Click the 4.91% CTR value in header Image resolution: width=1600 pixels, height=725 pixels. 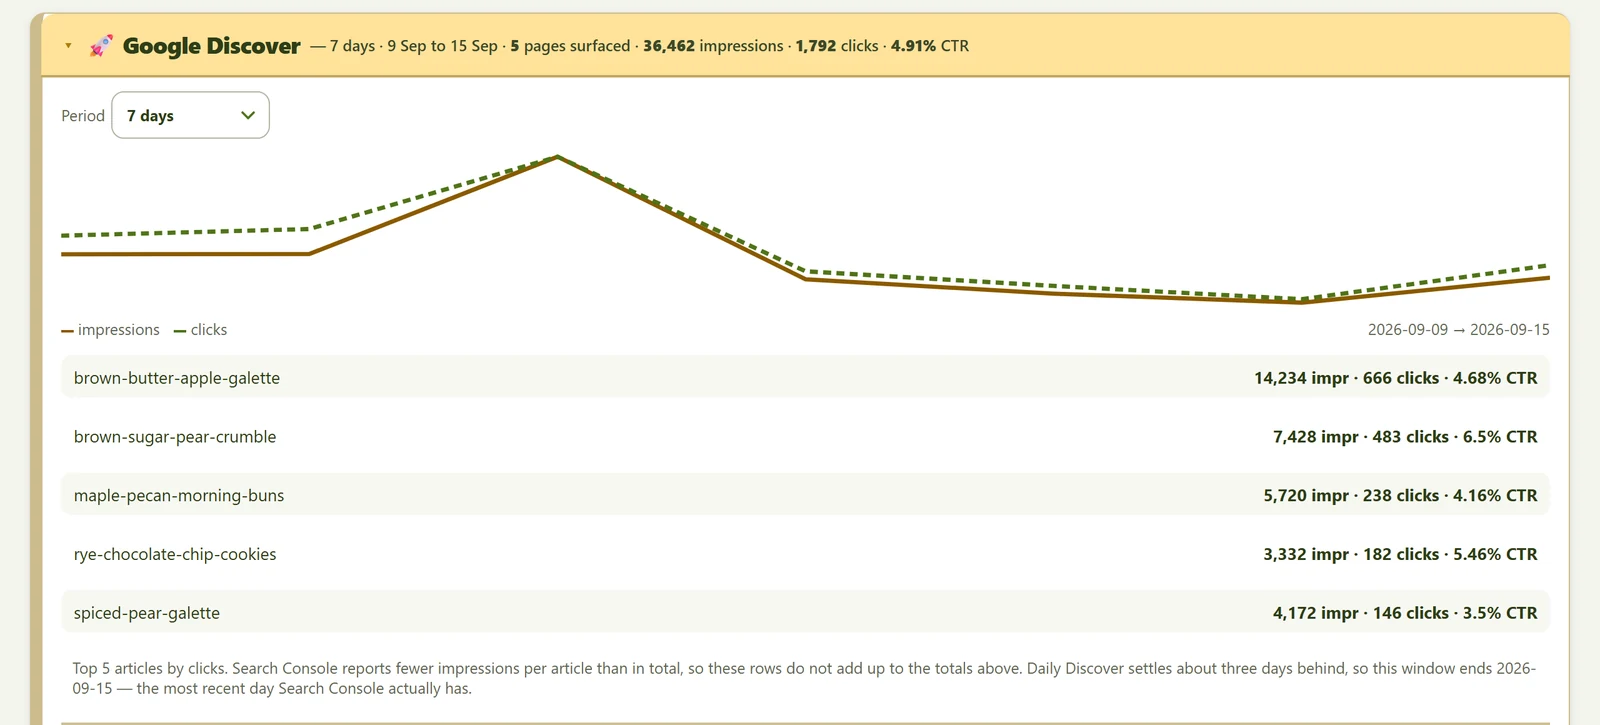tap(930, 46)
